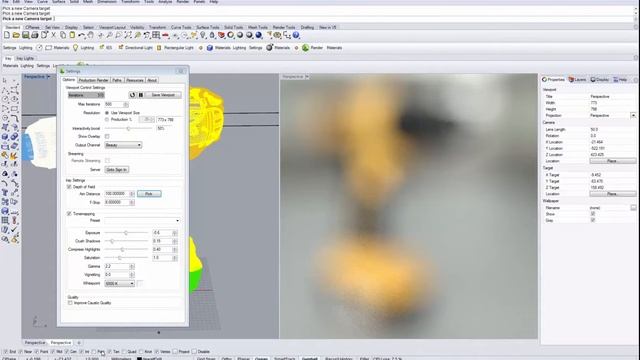Click the blue cube Materials icon
The height and width of the screenshot is (360, 640).
(x=210, y=48)
